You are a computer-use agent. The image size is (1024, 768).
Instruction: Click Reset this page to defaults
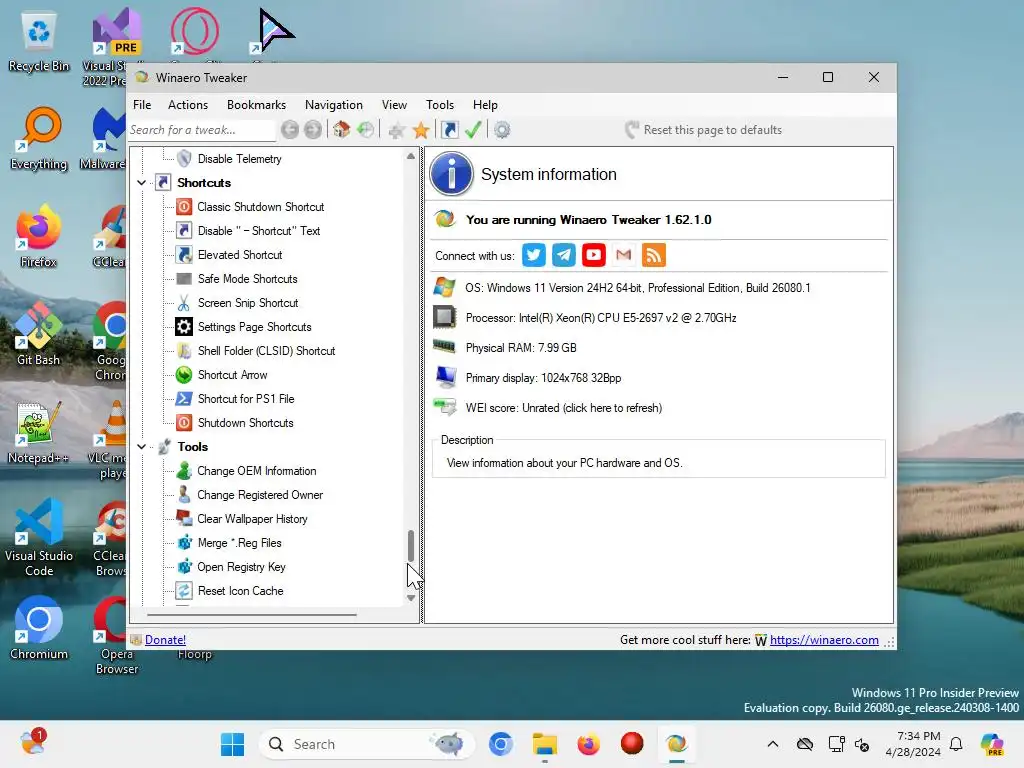(703, 130)
